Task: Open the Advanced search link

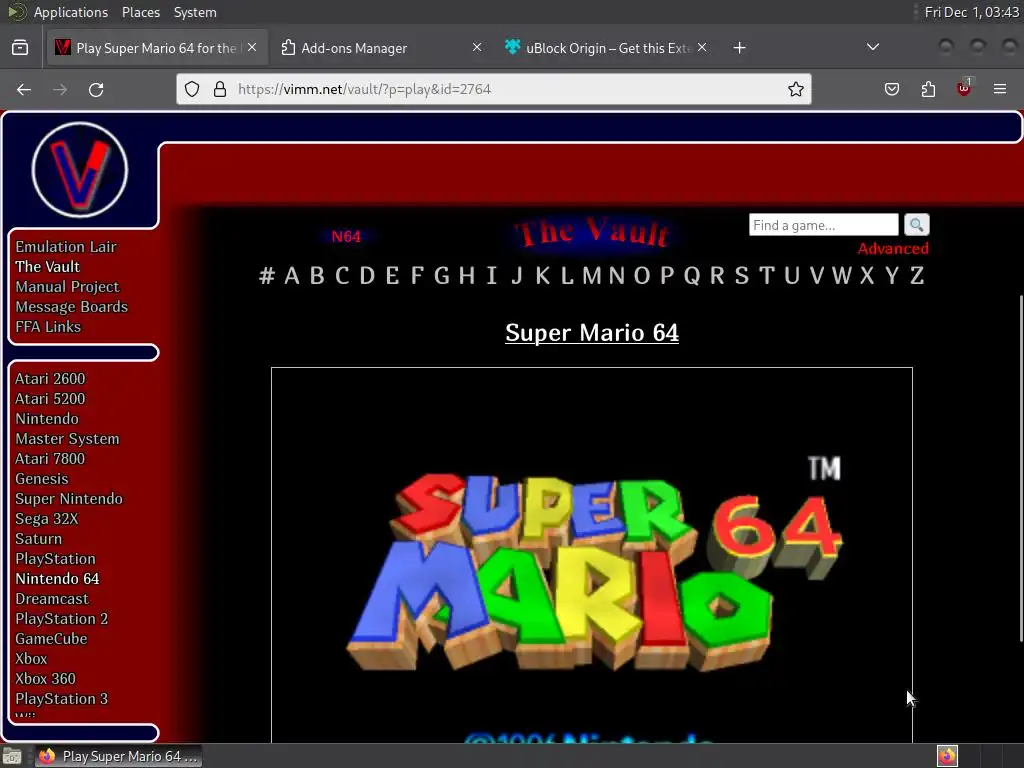Action: click(893, 249)
